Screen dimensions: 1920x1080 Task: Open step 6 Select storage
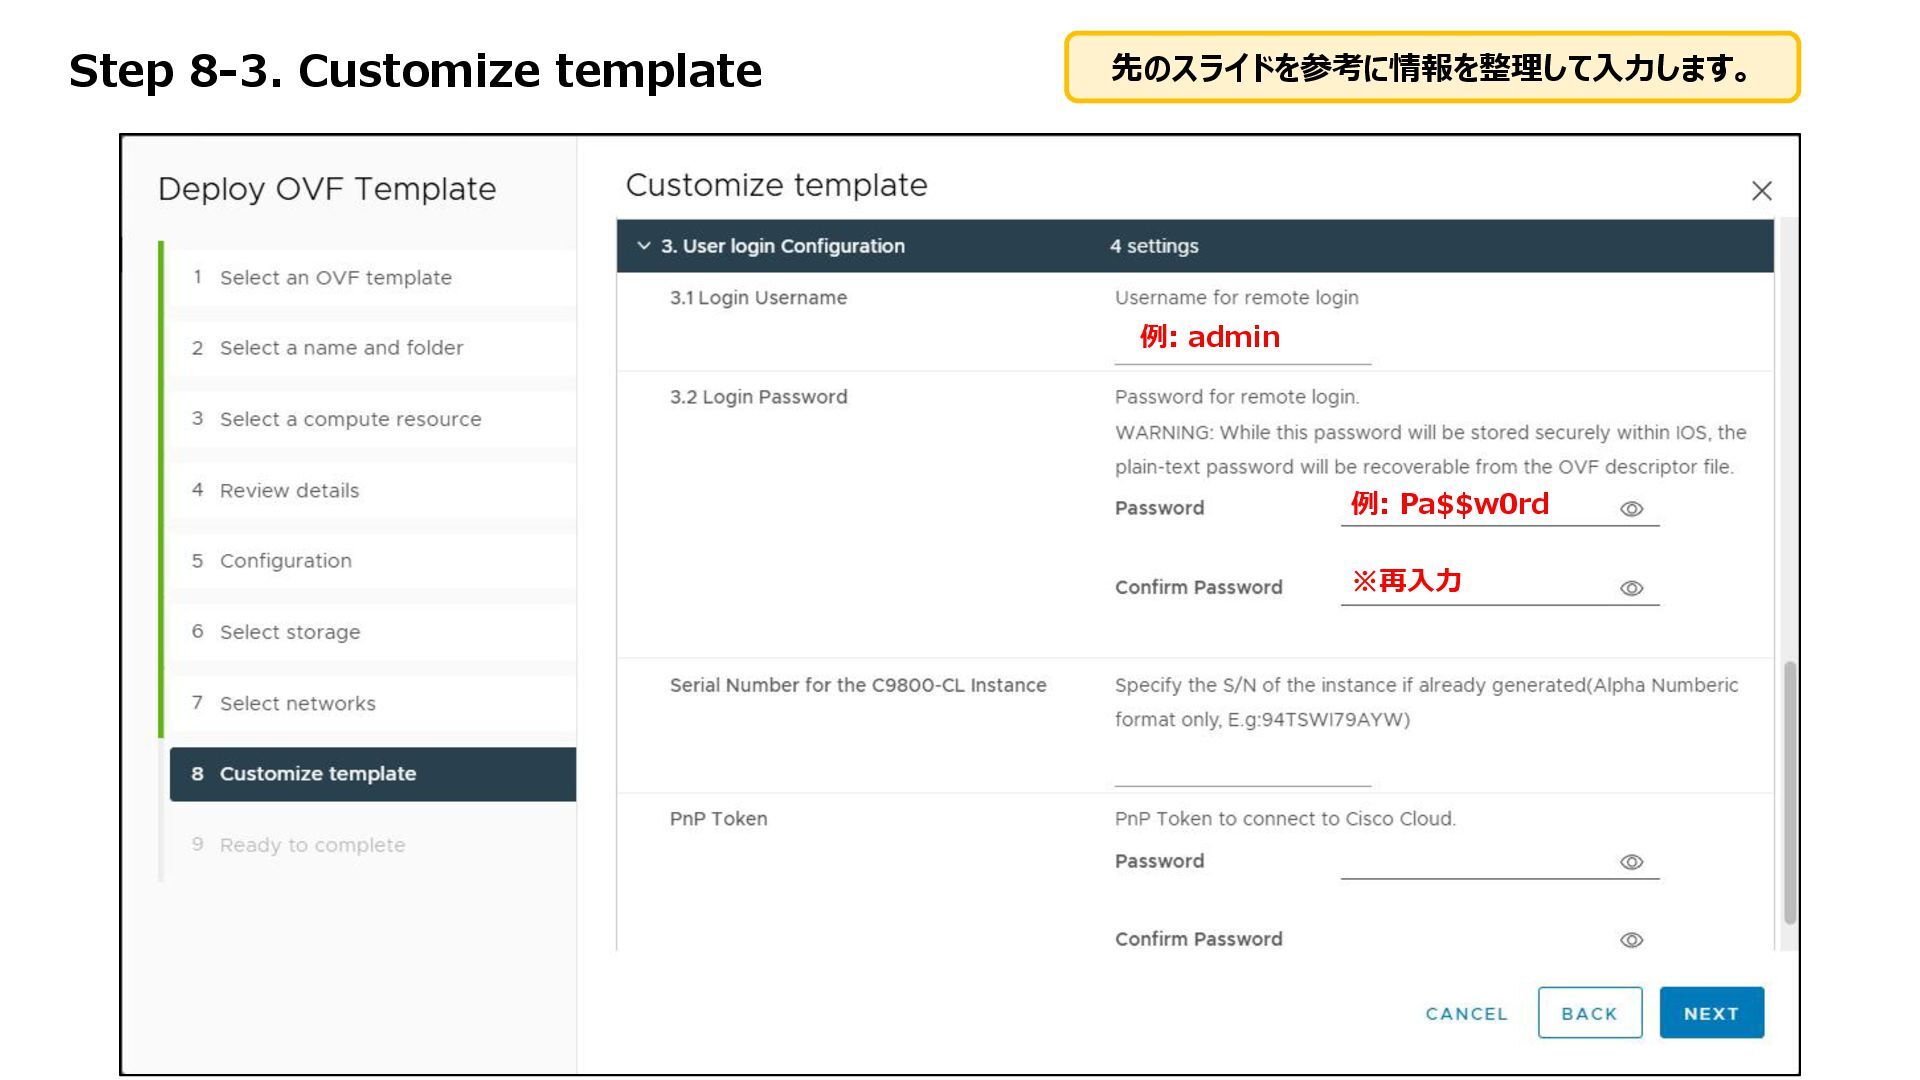[x=289, y=632]
